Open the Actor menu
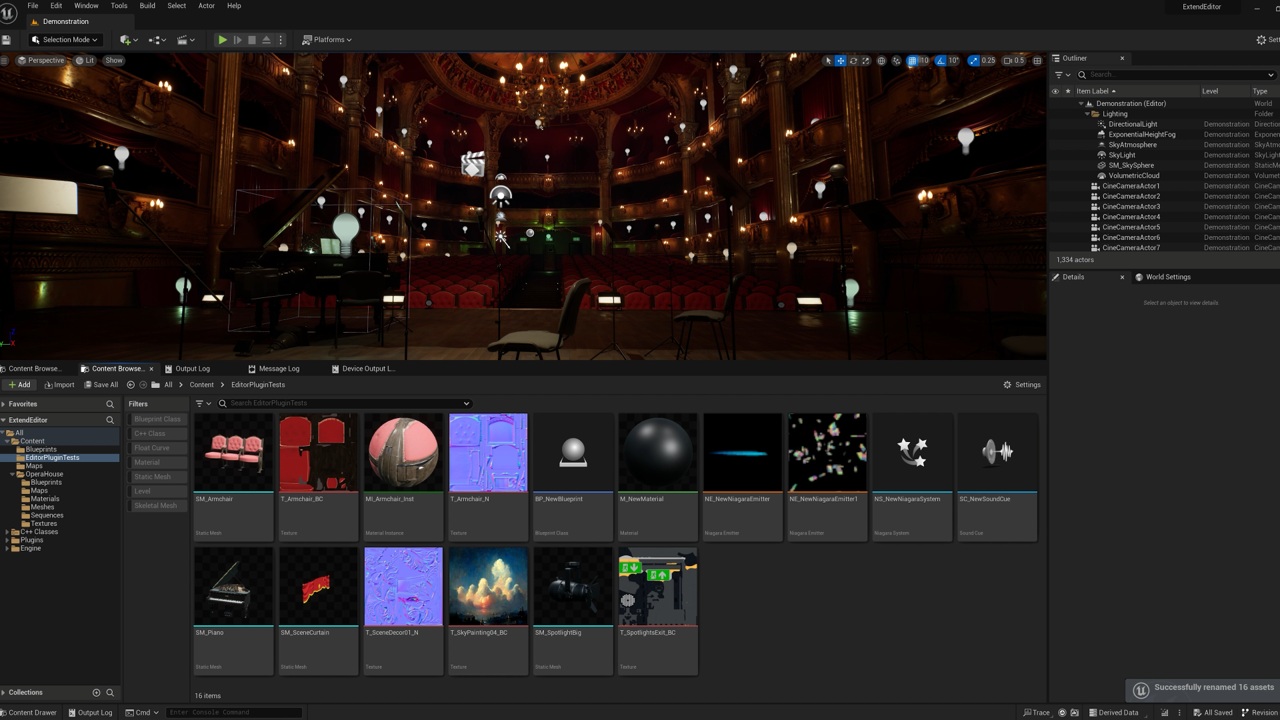The width and height of the screenshot is (1280, 720). (x=206, y=6)
